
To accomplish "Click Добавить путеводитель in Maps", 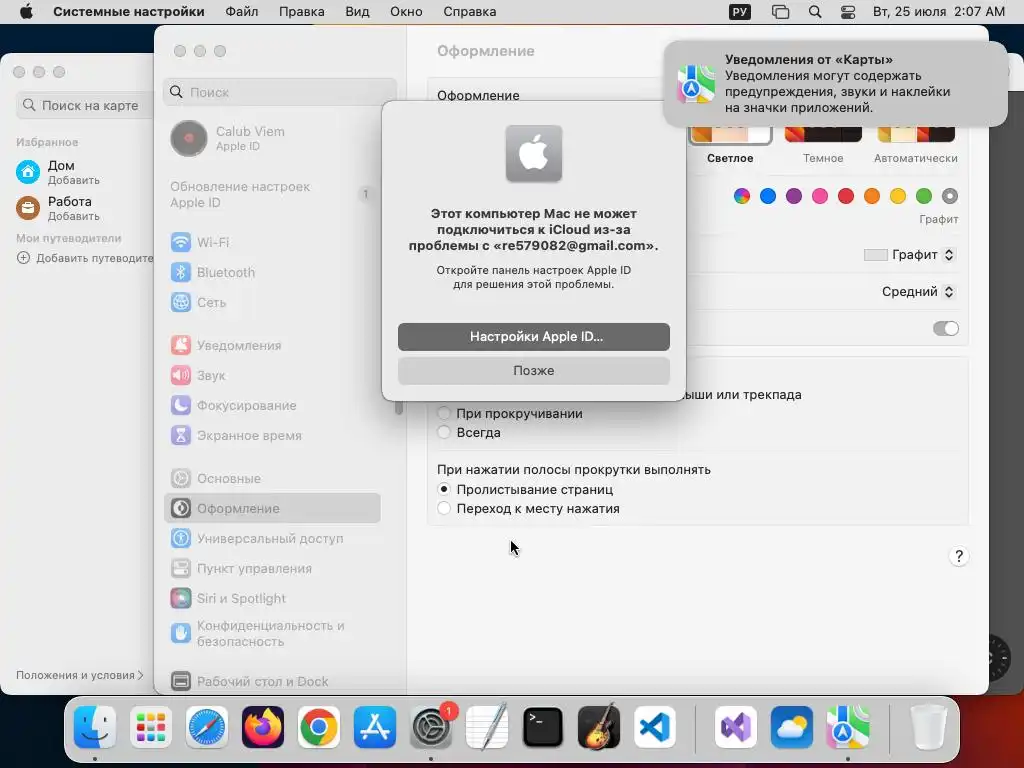I will point(84,258).
